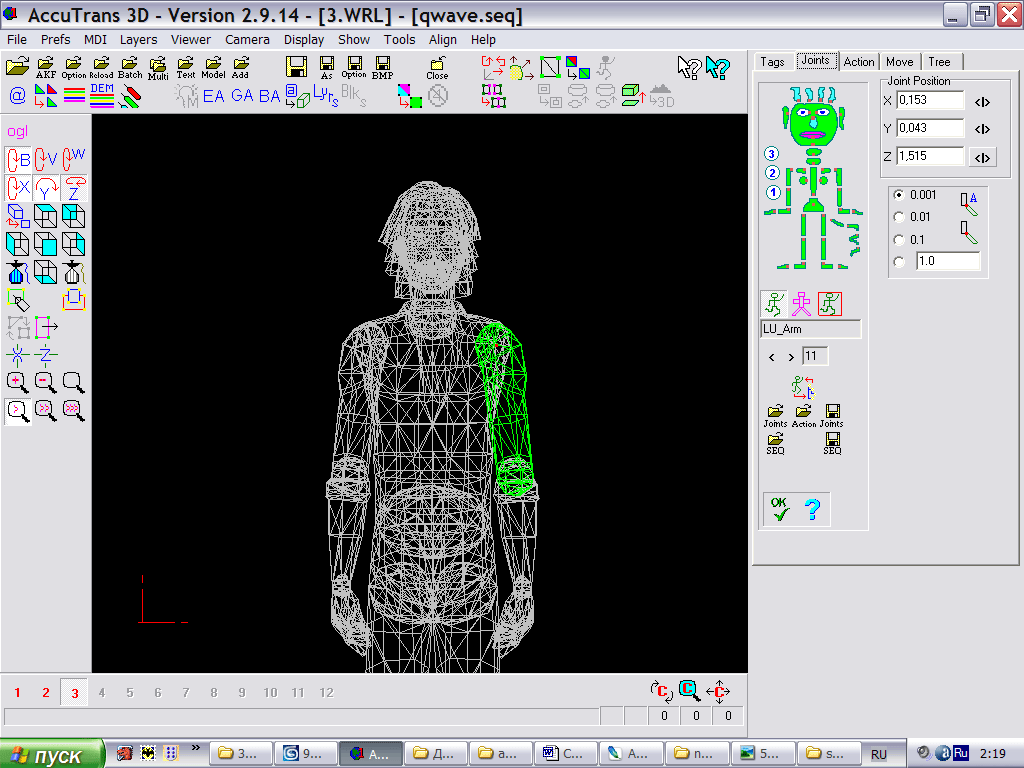
Task: Click the magenta stick figure icon
Action: [x=801, y=304]
